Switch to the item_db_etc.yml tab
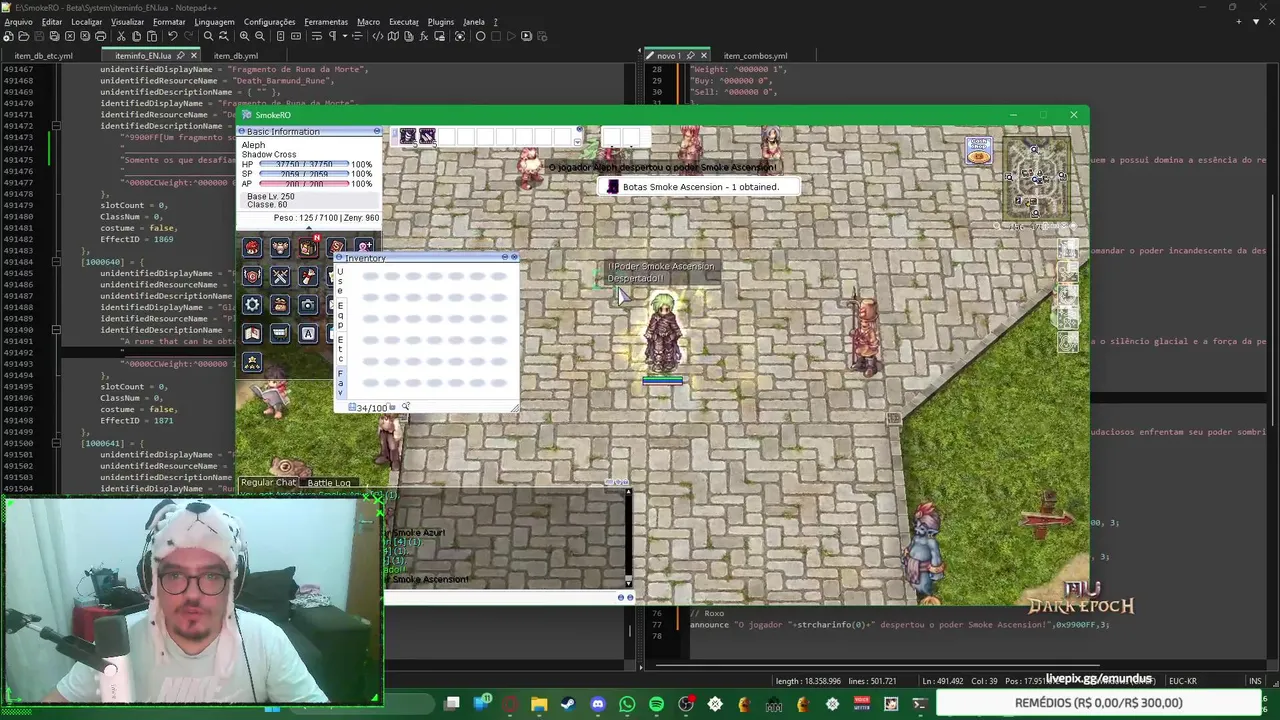This screenshot has height=720, width=1280. [43, 56]
